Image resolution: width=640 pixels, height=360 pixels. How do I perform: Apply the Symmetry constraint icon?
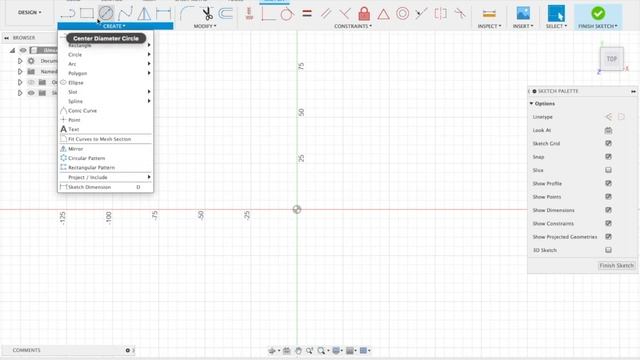click(440, 13)
